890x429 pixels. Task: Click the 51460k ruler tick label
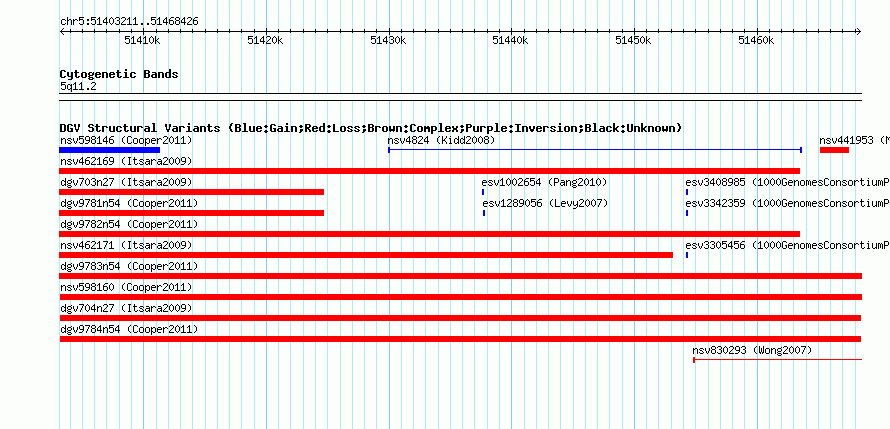point(756,40)
